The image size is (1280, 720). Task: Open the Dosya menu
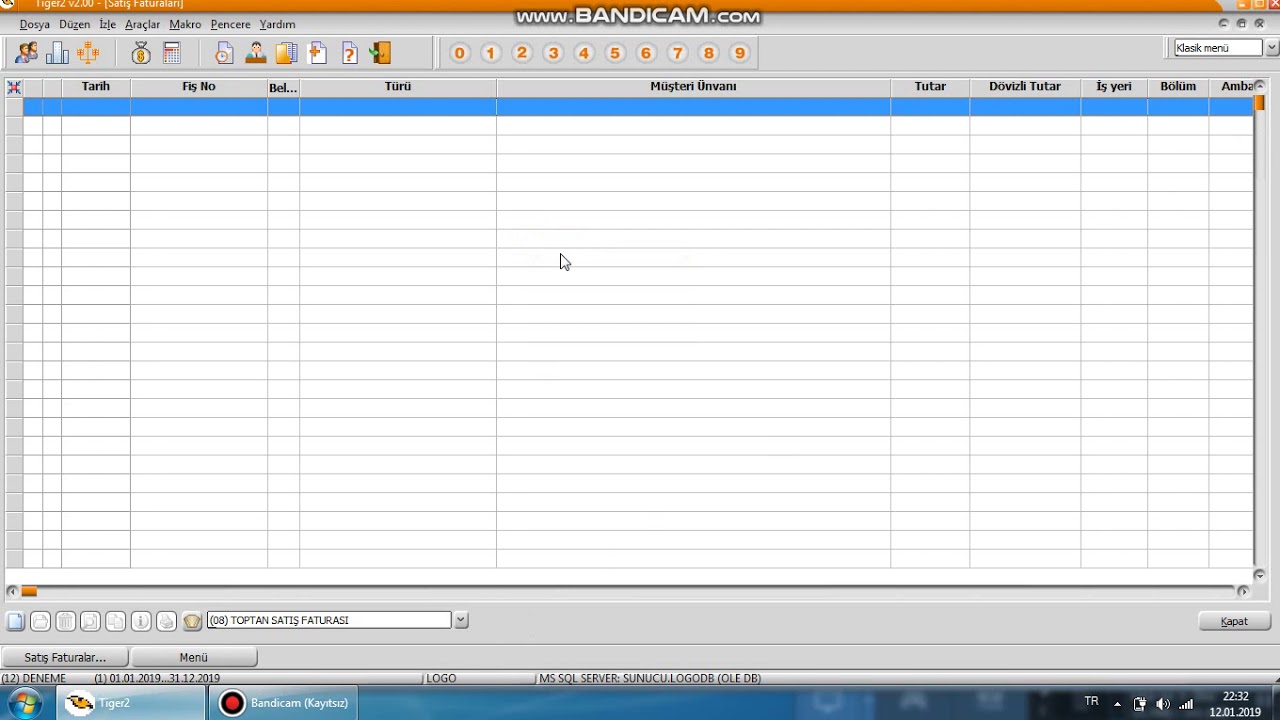35,24
